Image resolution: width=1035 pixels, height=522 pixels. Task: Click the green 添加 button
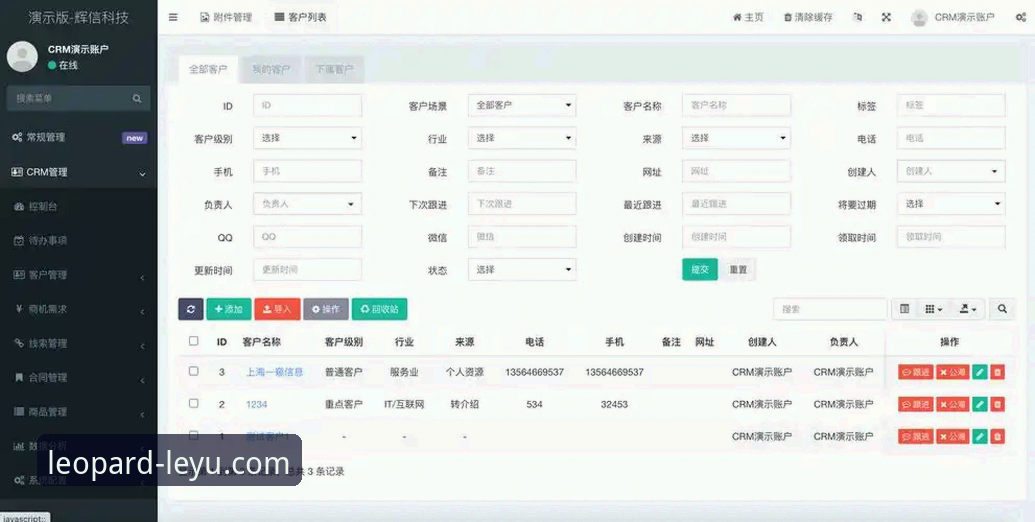[229, 309]
